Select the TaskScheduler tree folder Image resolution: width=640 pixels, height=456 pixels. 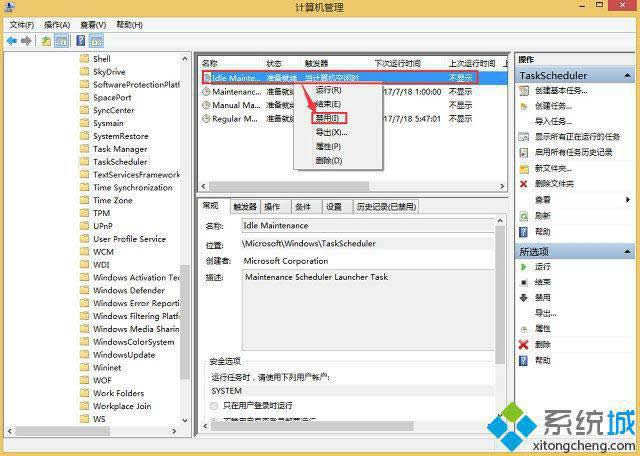[x=120, y=162]
